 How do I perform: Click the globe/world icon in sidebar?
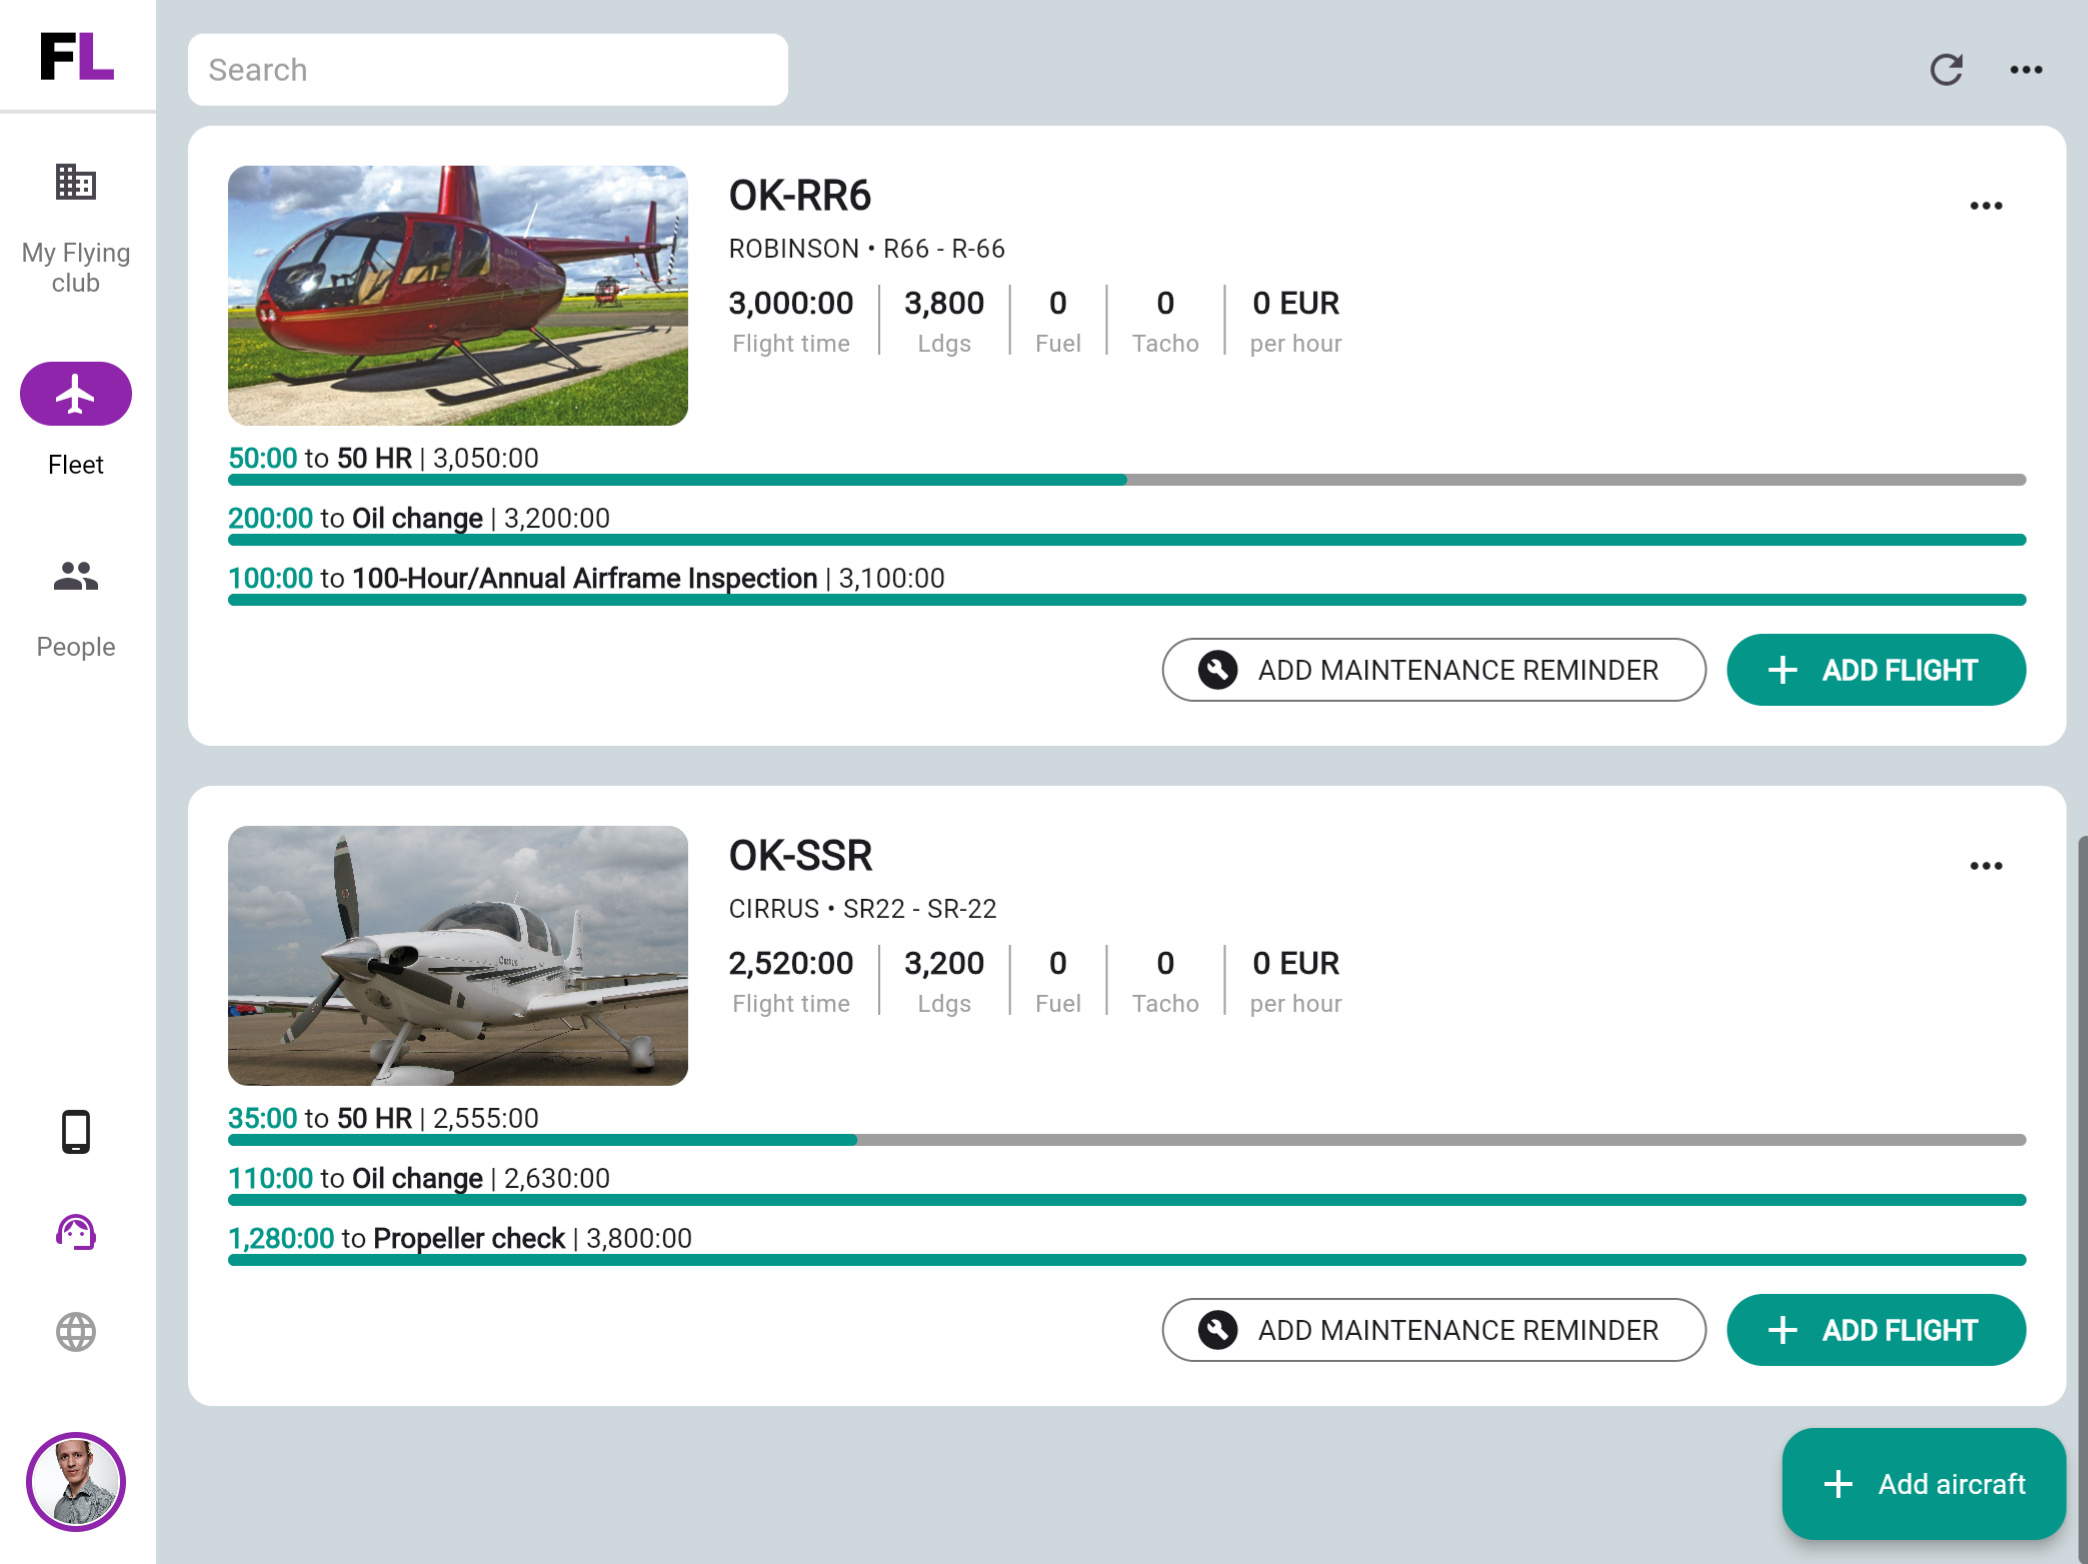[x=77, y=1332]
